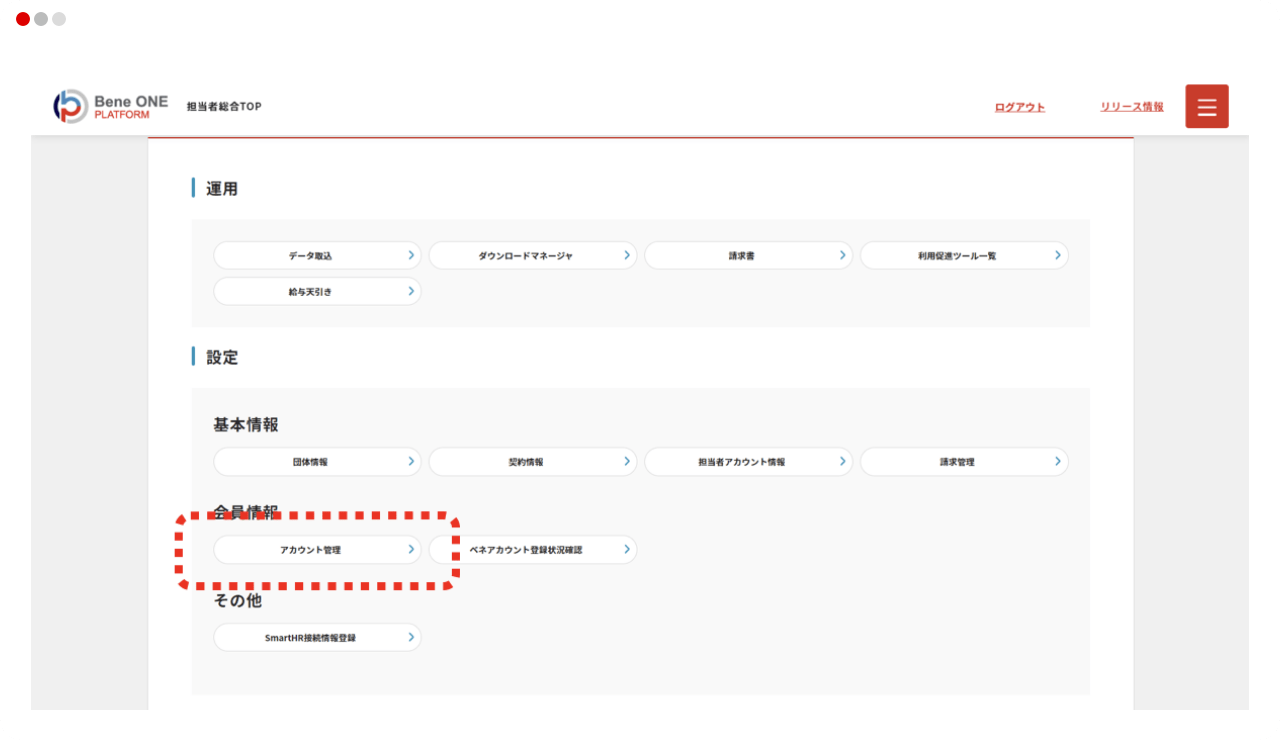
Task: Click the chevron on 請求管理
Action: click(1058, 462)
